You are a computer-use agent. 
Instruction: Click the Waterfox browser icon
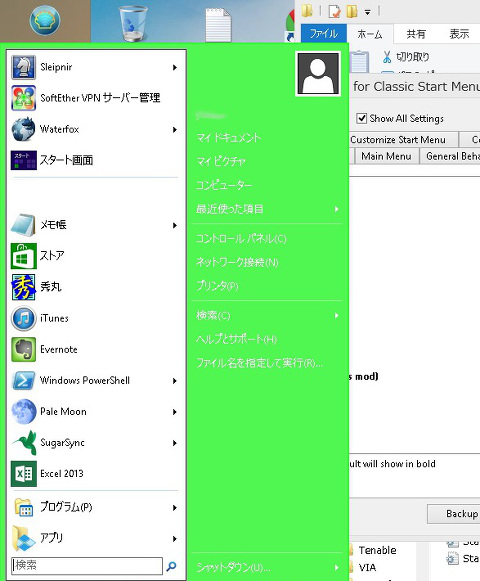coord(23,129)
